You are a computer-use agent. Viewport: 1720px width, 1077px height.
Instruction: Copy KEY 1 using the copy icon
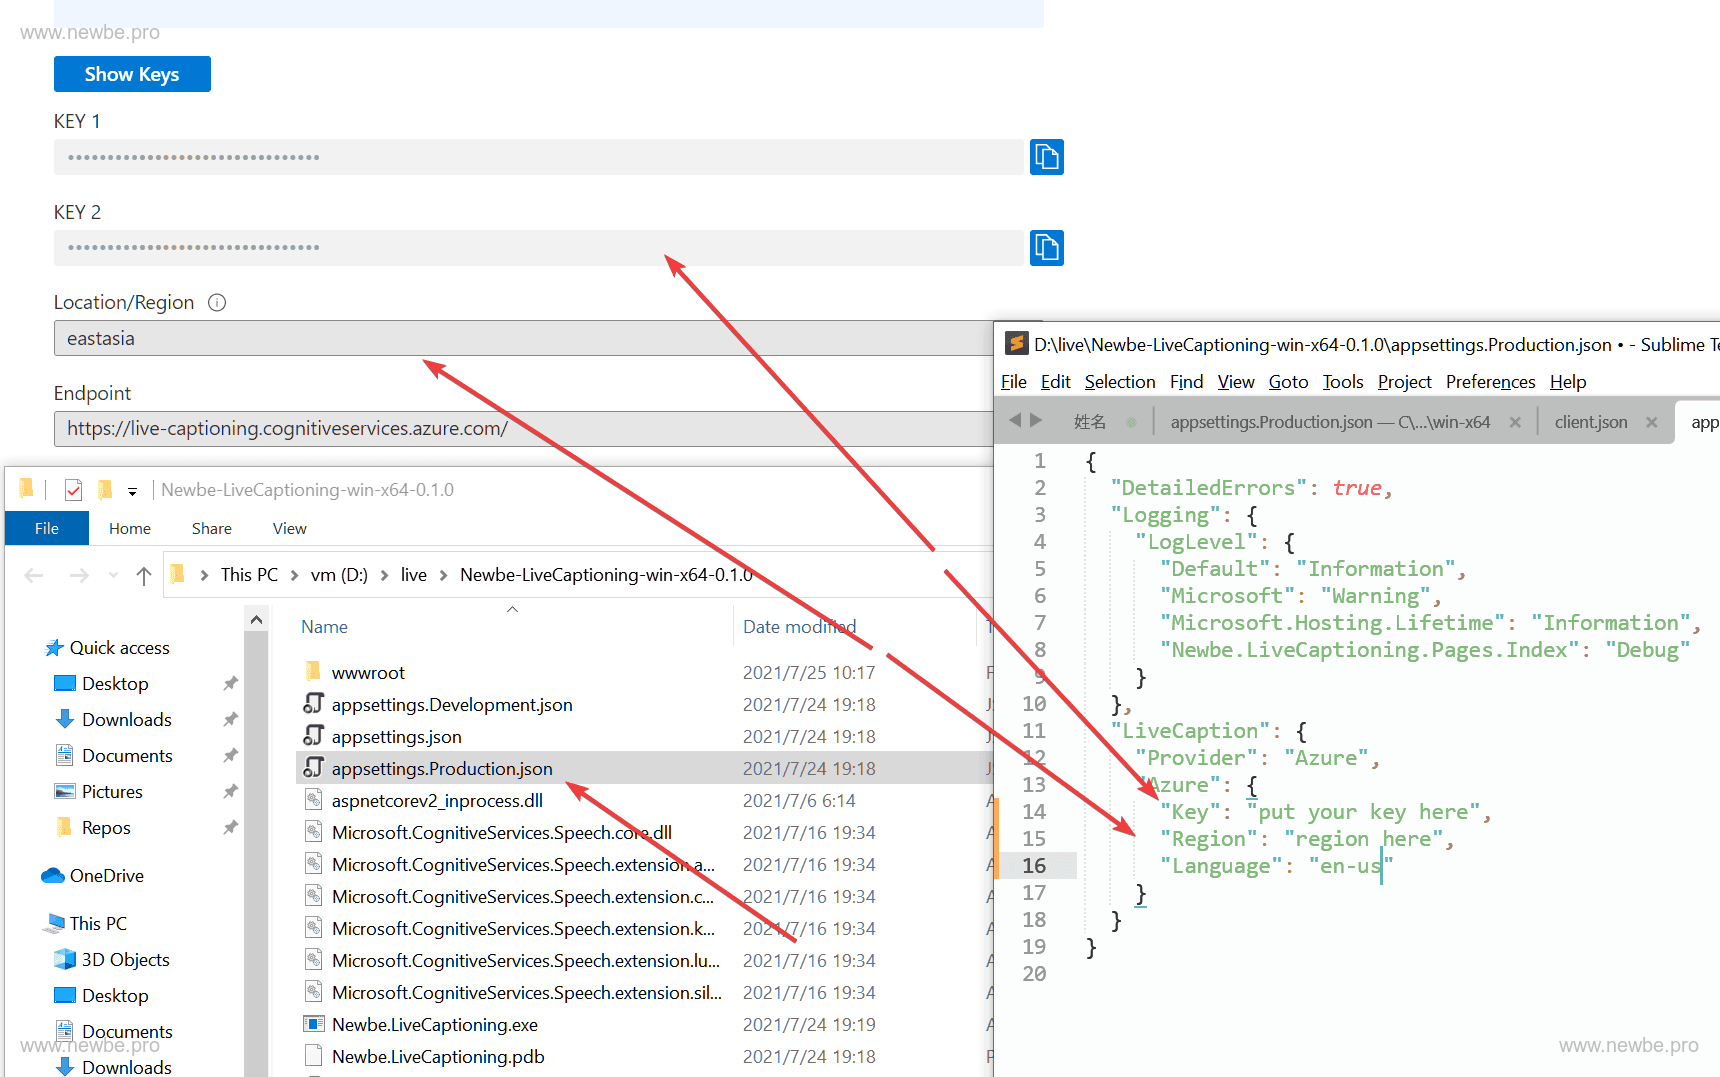[x=1046, y=157]
